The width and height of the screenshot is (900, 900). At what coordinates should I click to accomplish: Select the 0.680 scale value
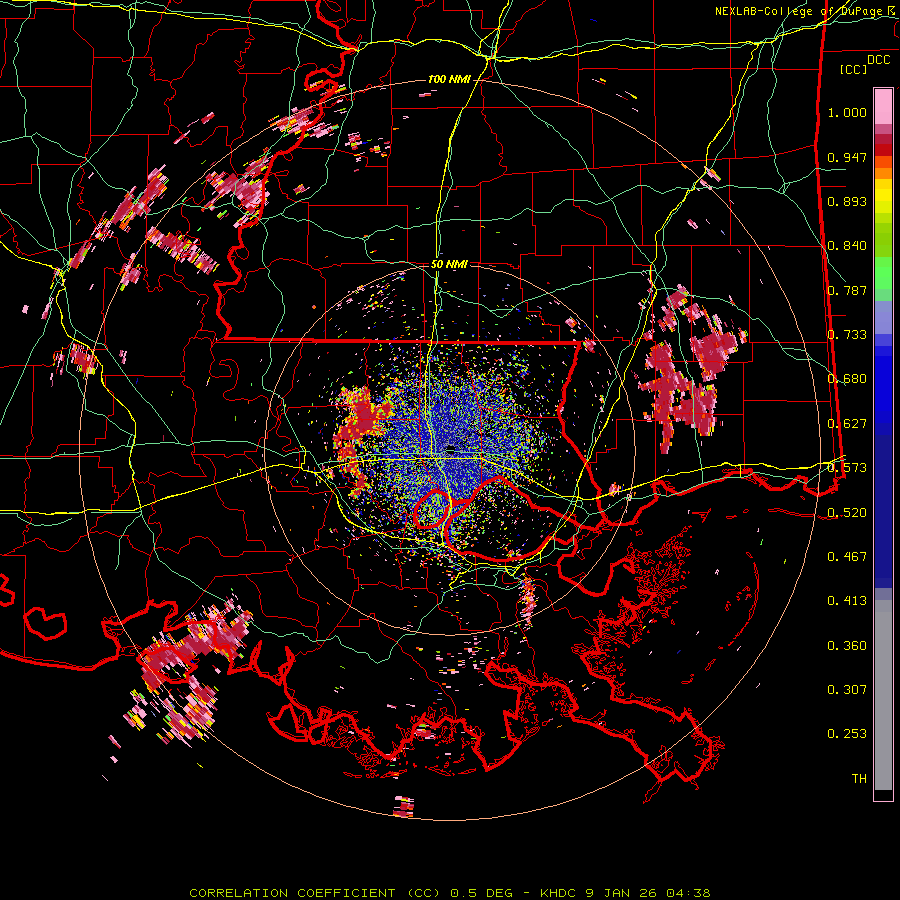[847, 379]
